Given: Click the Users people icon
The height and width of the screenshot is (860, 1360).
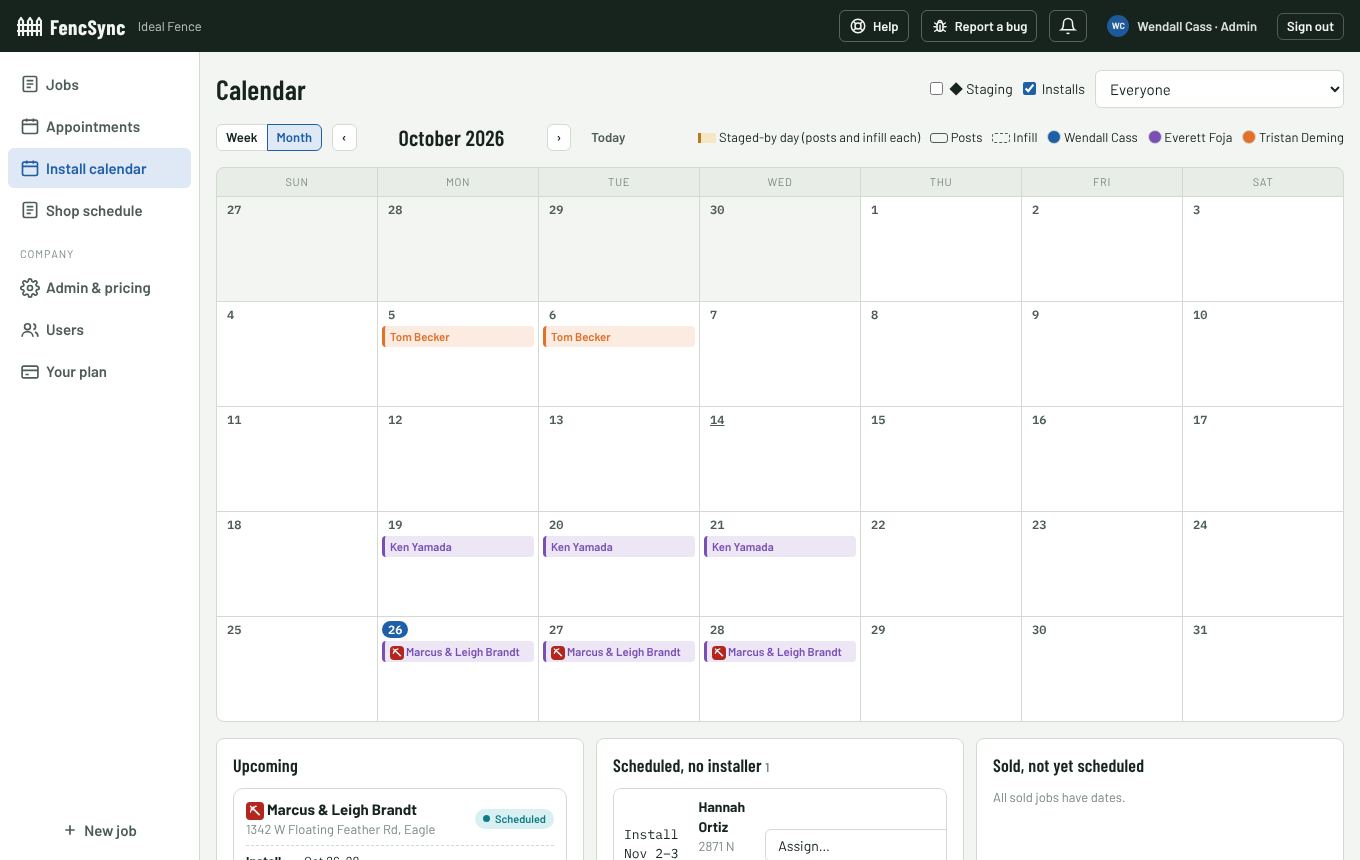Looking at the screenshot, I should pos(30,330).
